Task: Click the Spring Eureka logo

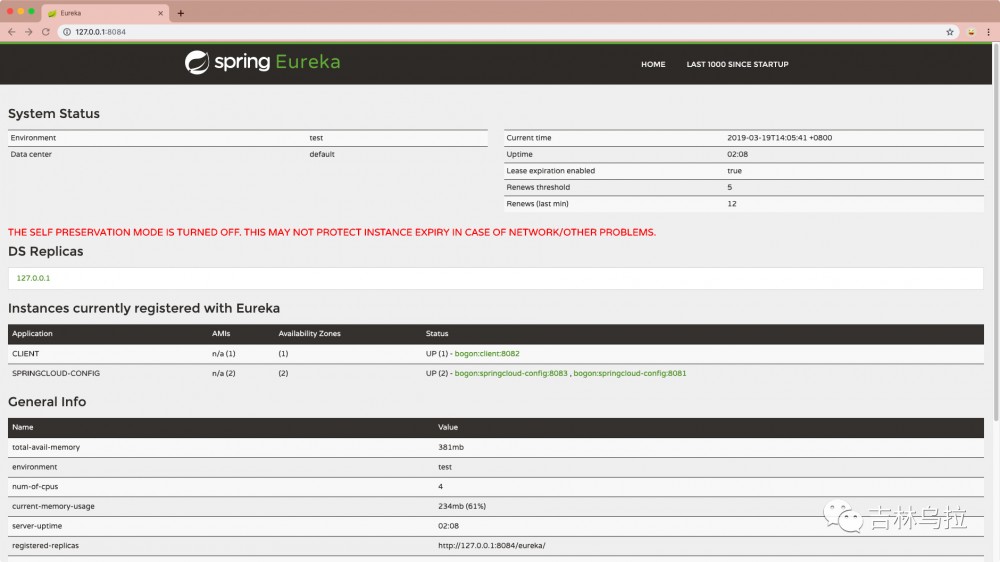Action: pyautogui.click(x=262, y=62)
